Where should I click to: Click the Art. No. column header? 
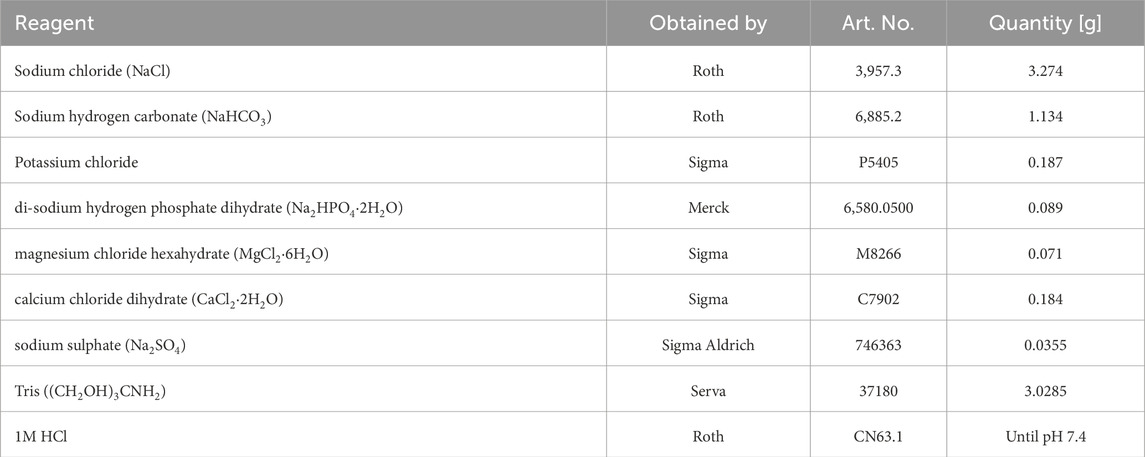[x=878, y=23]
